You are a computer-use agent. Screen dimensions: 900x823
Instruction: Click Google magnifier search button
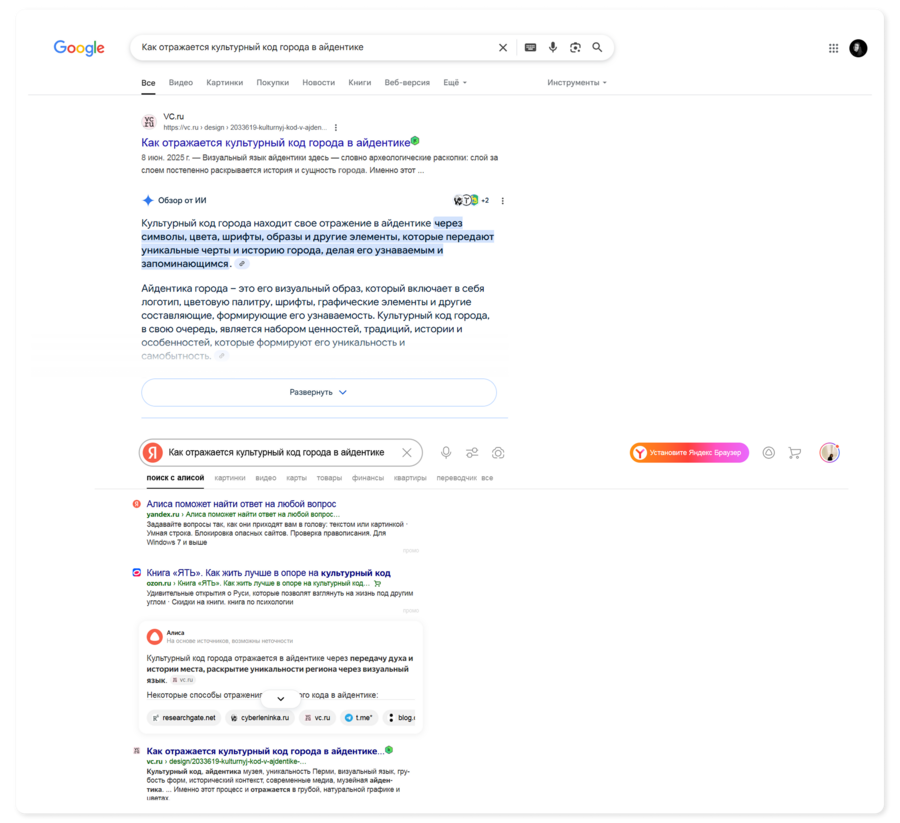coord(598,48)
